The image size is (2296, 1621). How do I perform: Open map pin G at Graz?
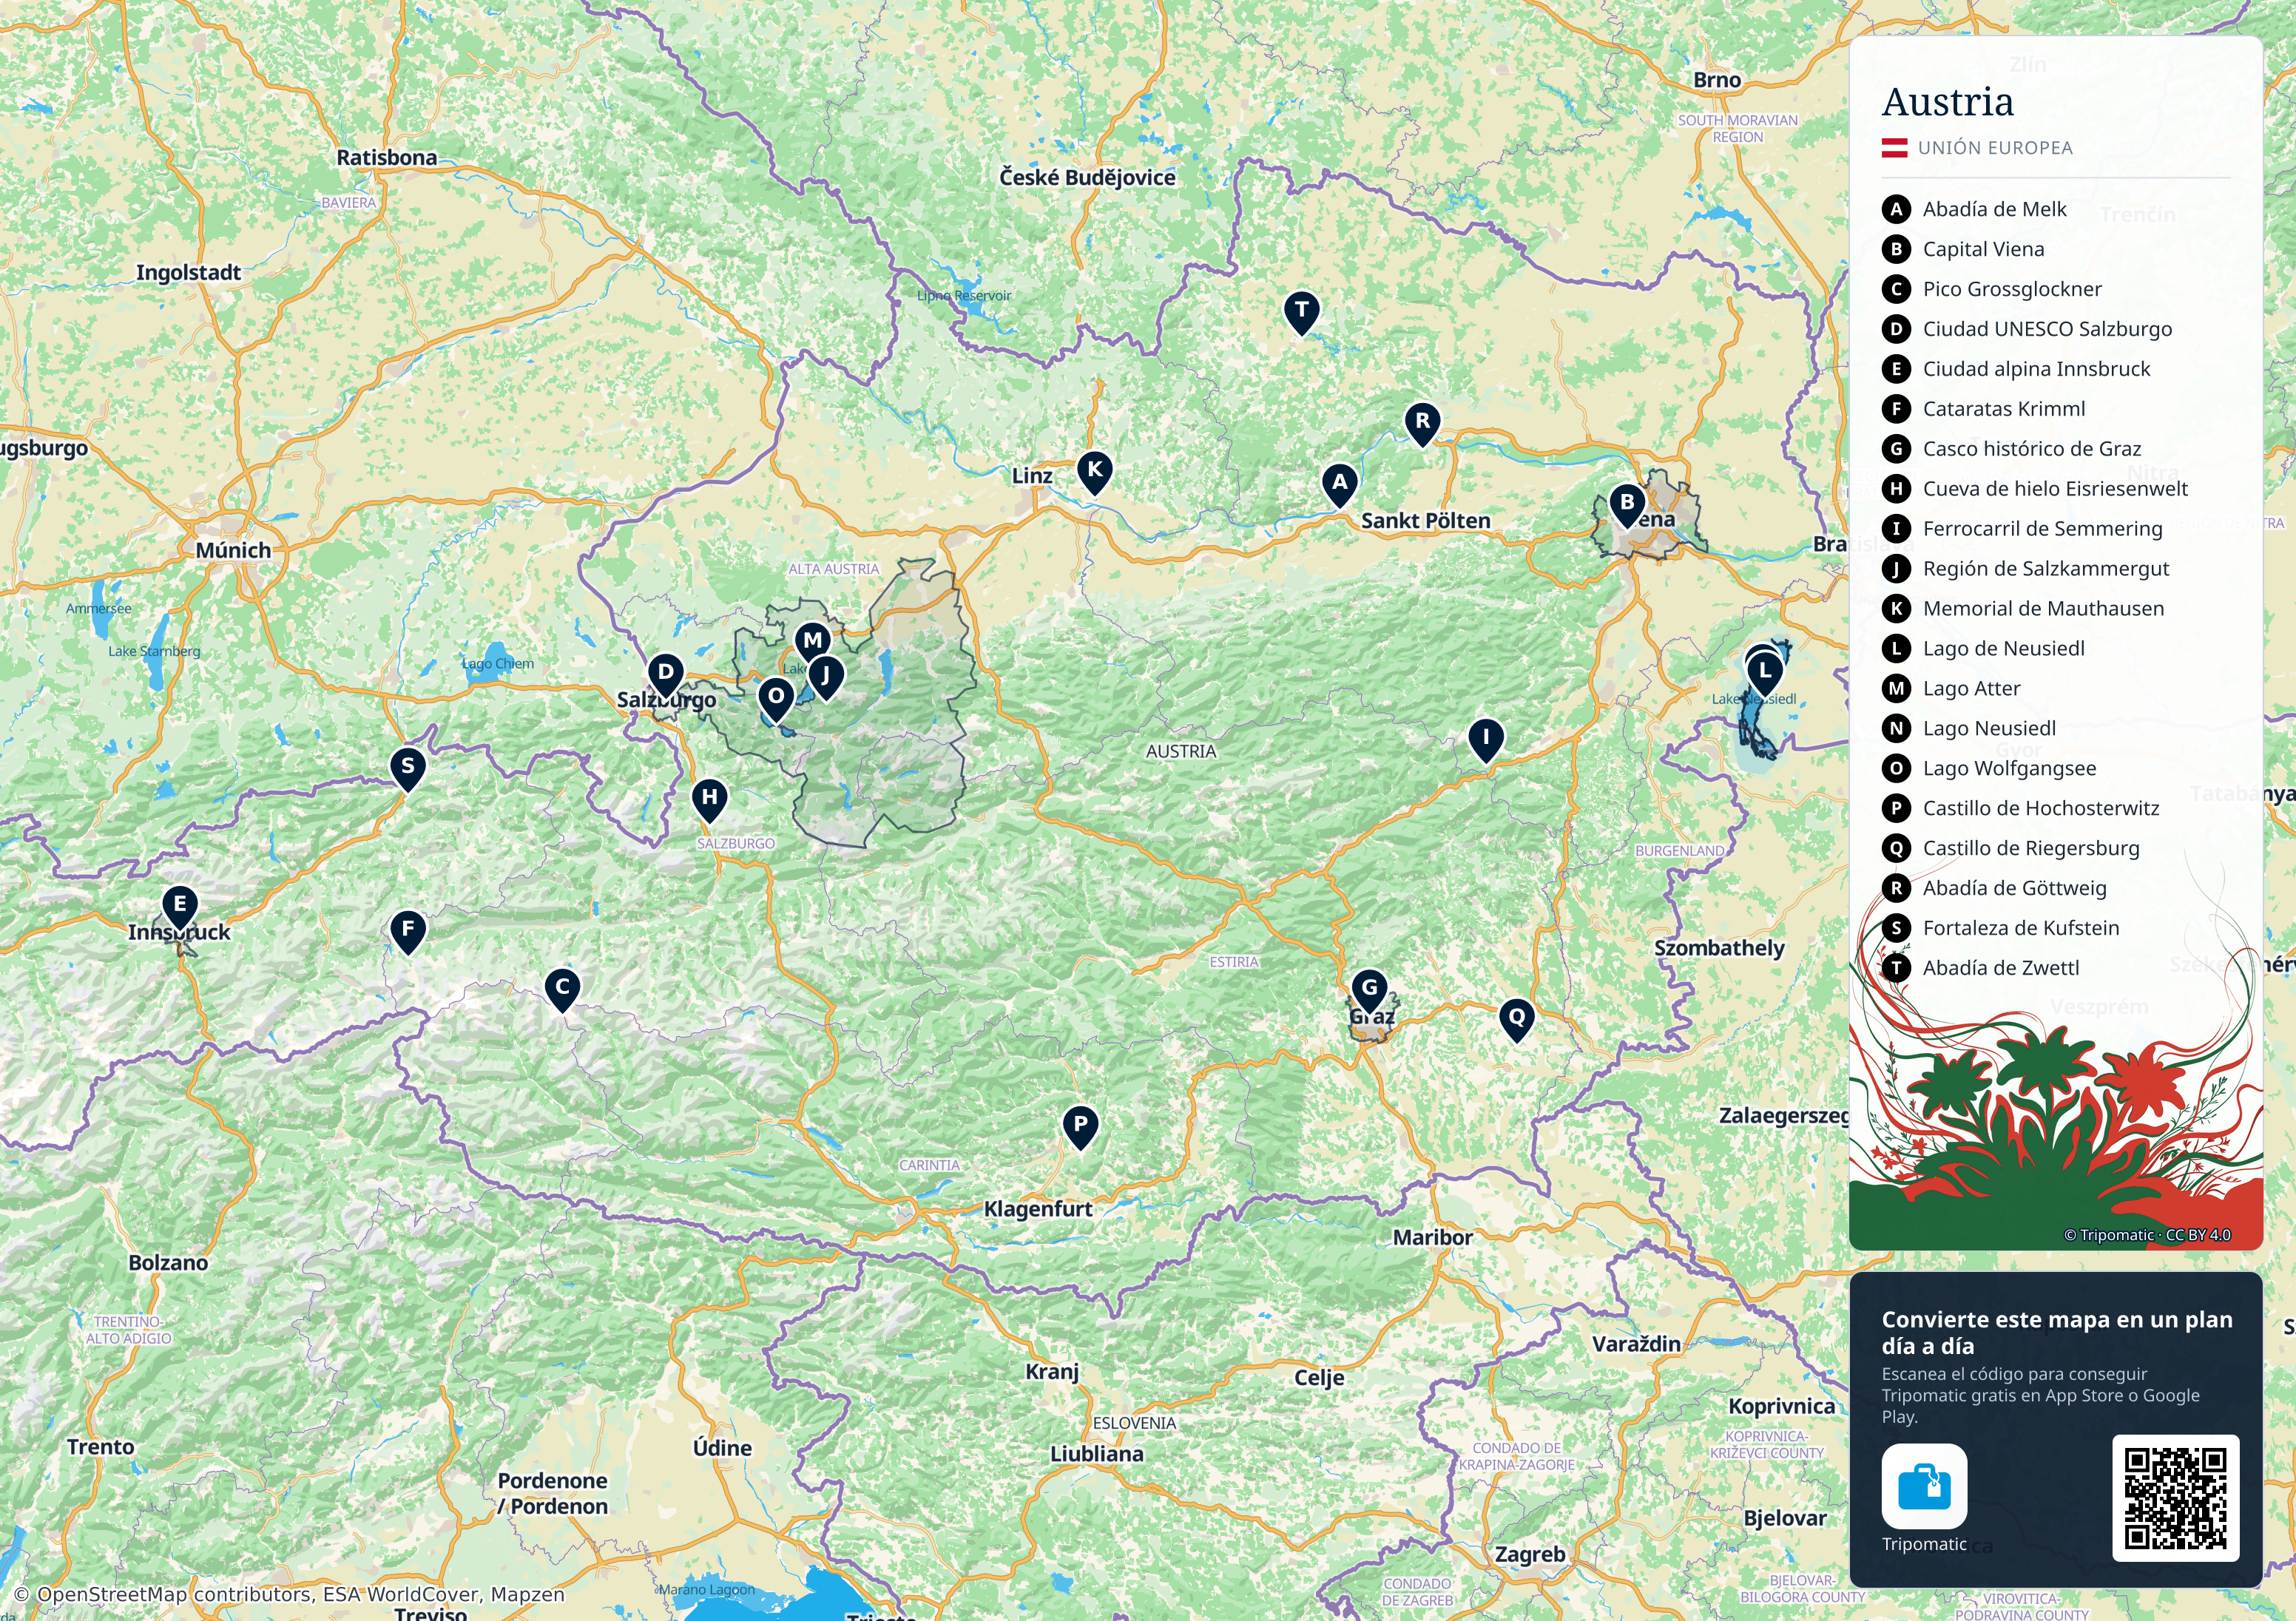click(x=1369, y=991)
